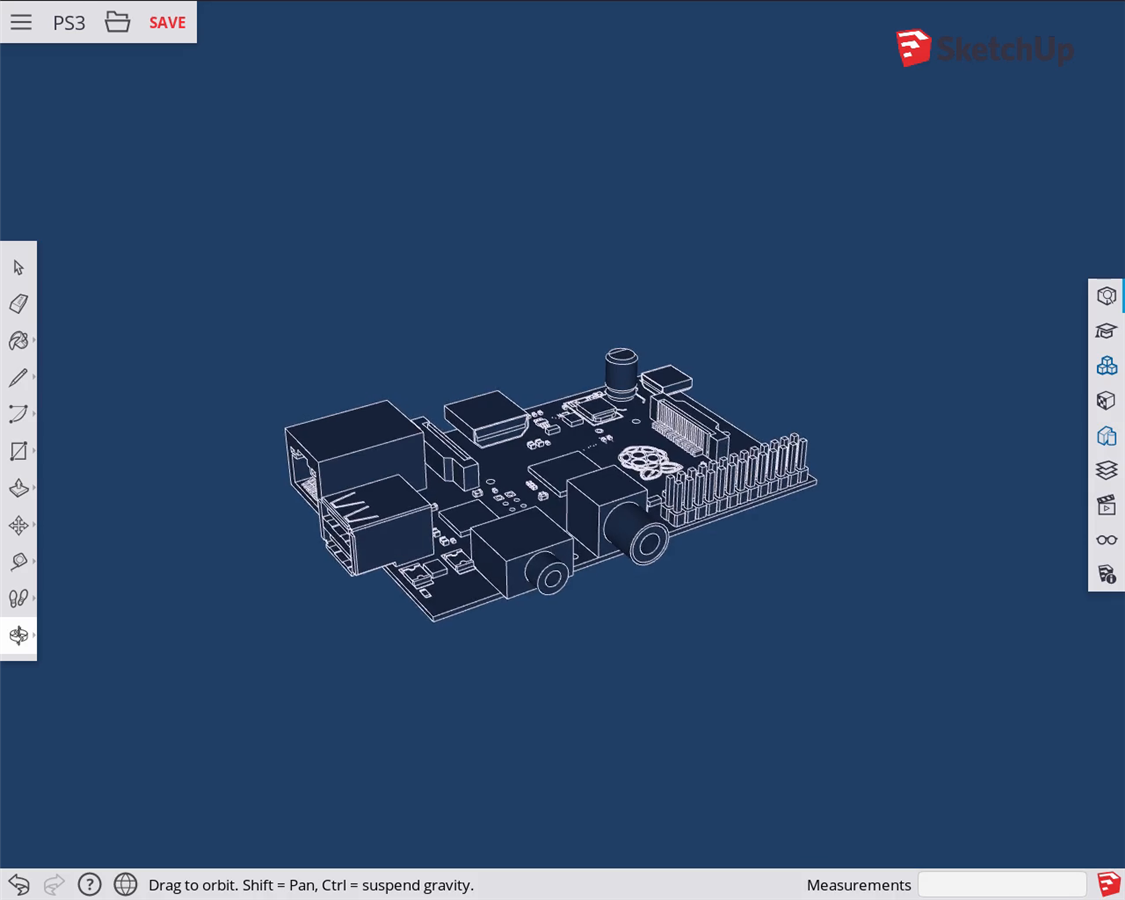
Task: Open the language globe menu
Action: (x=126, y=885)
